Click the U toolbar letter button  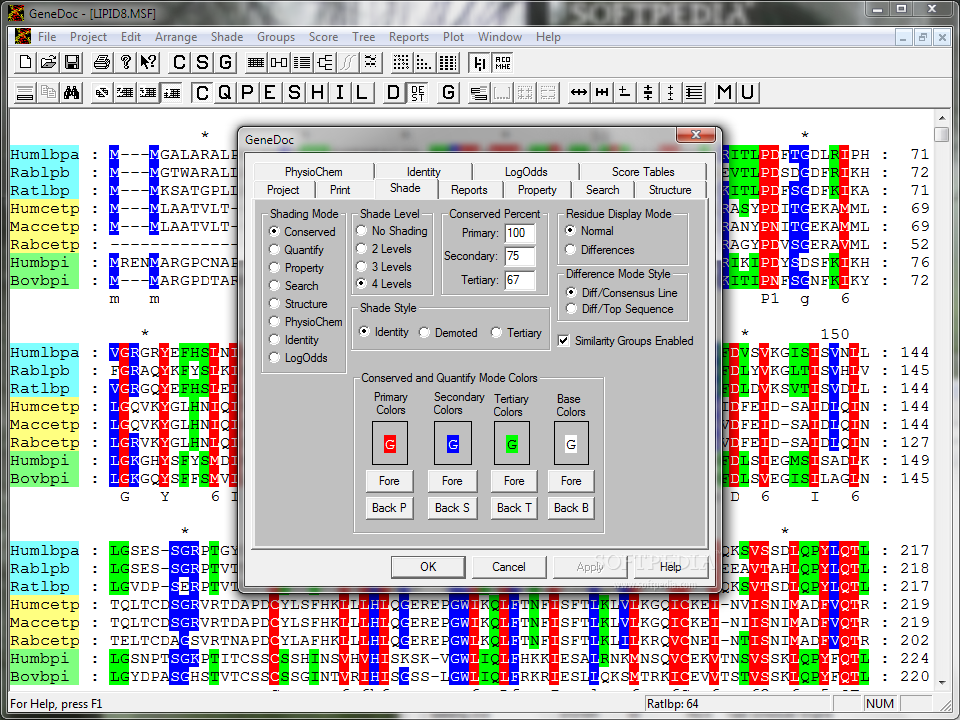point(748,92)
